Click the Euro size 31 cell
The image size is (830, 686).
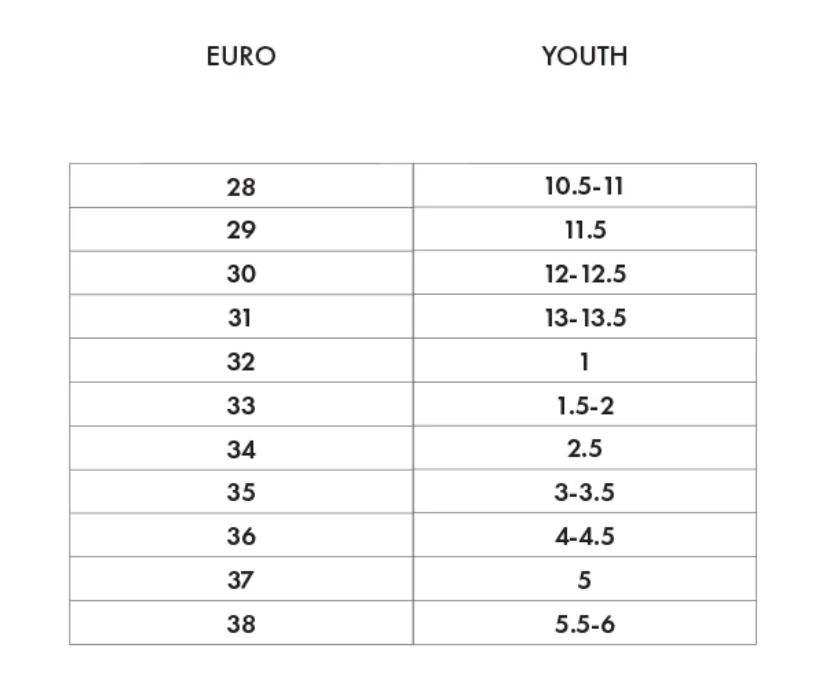click(x=241, y=318)
